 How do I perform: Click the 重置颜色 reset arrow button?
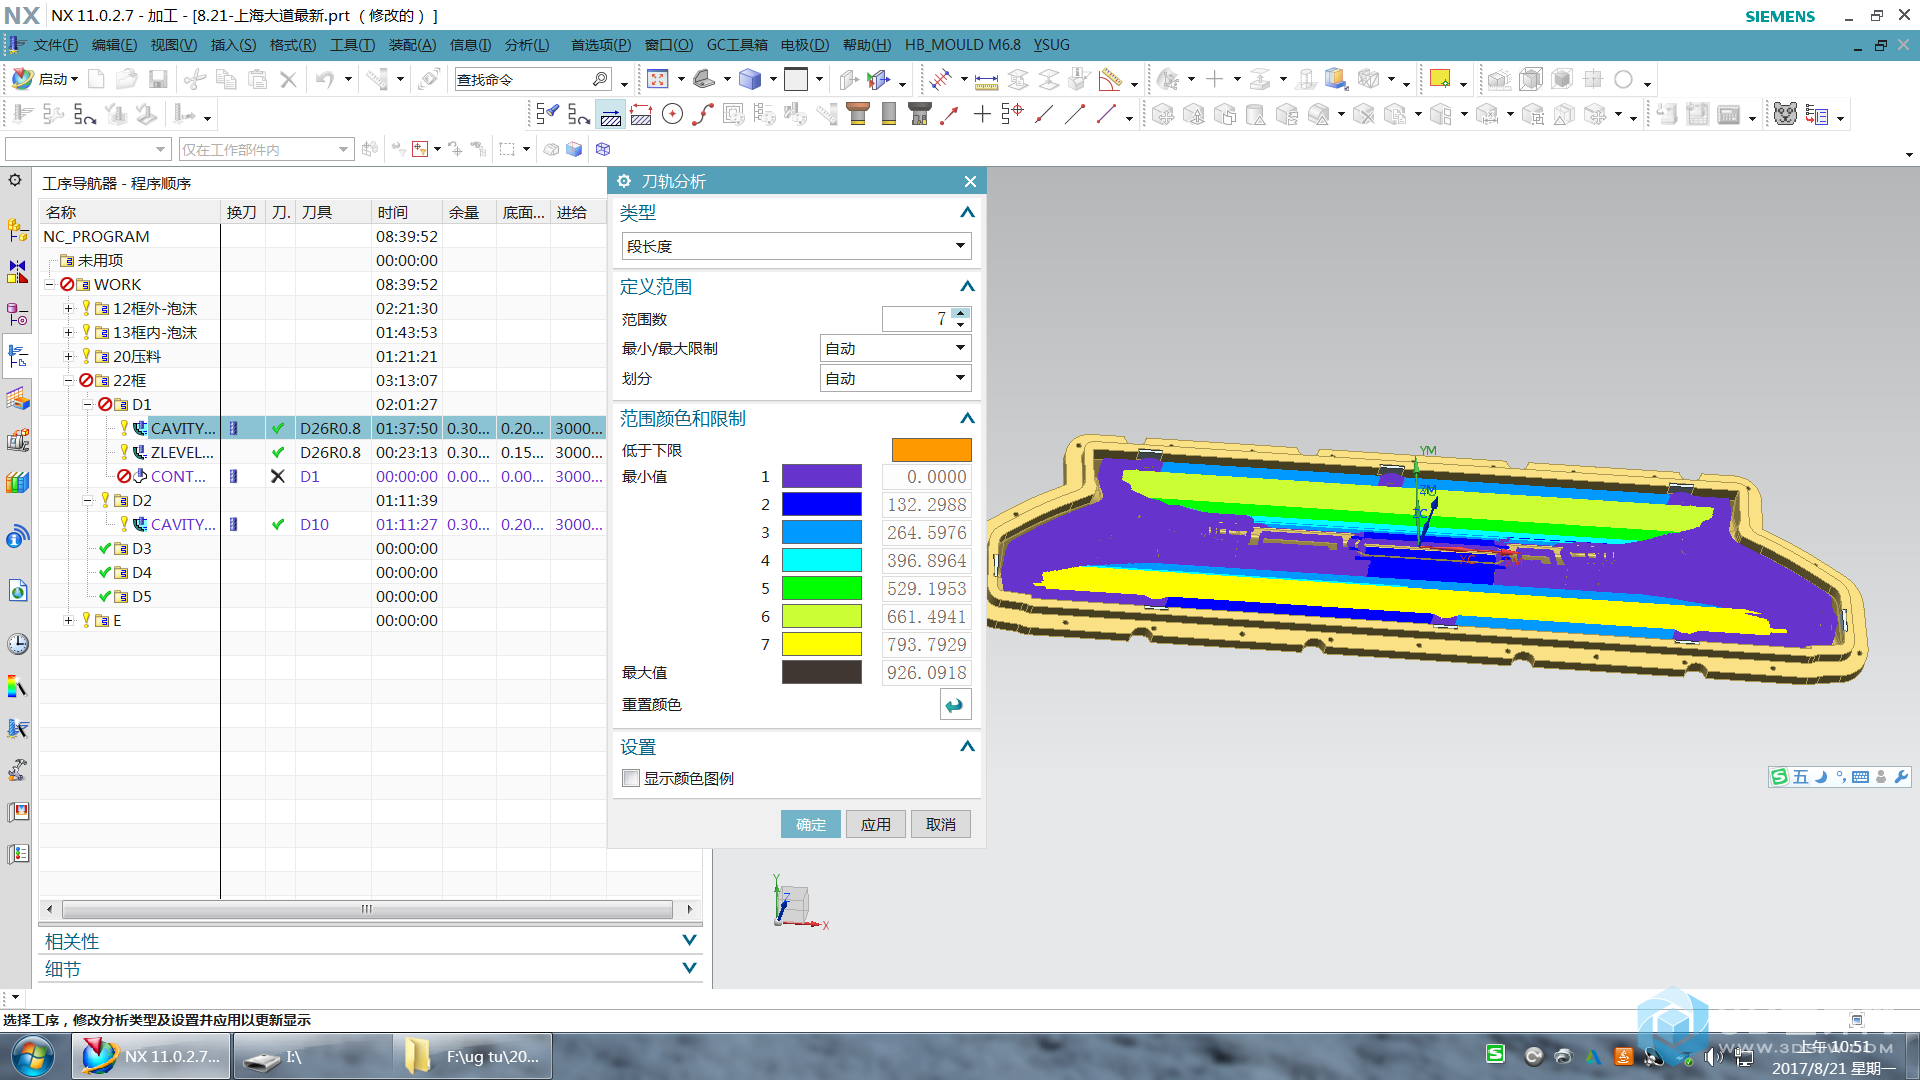955,705
